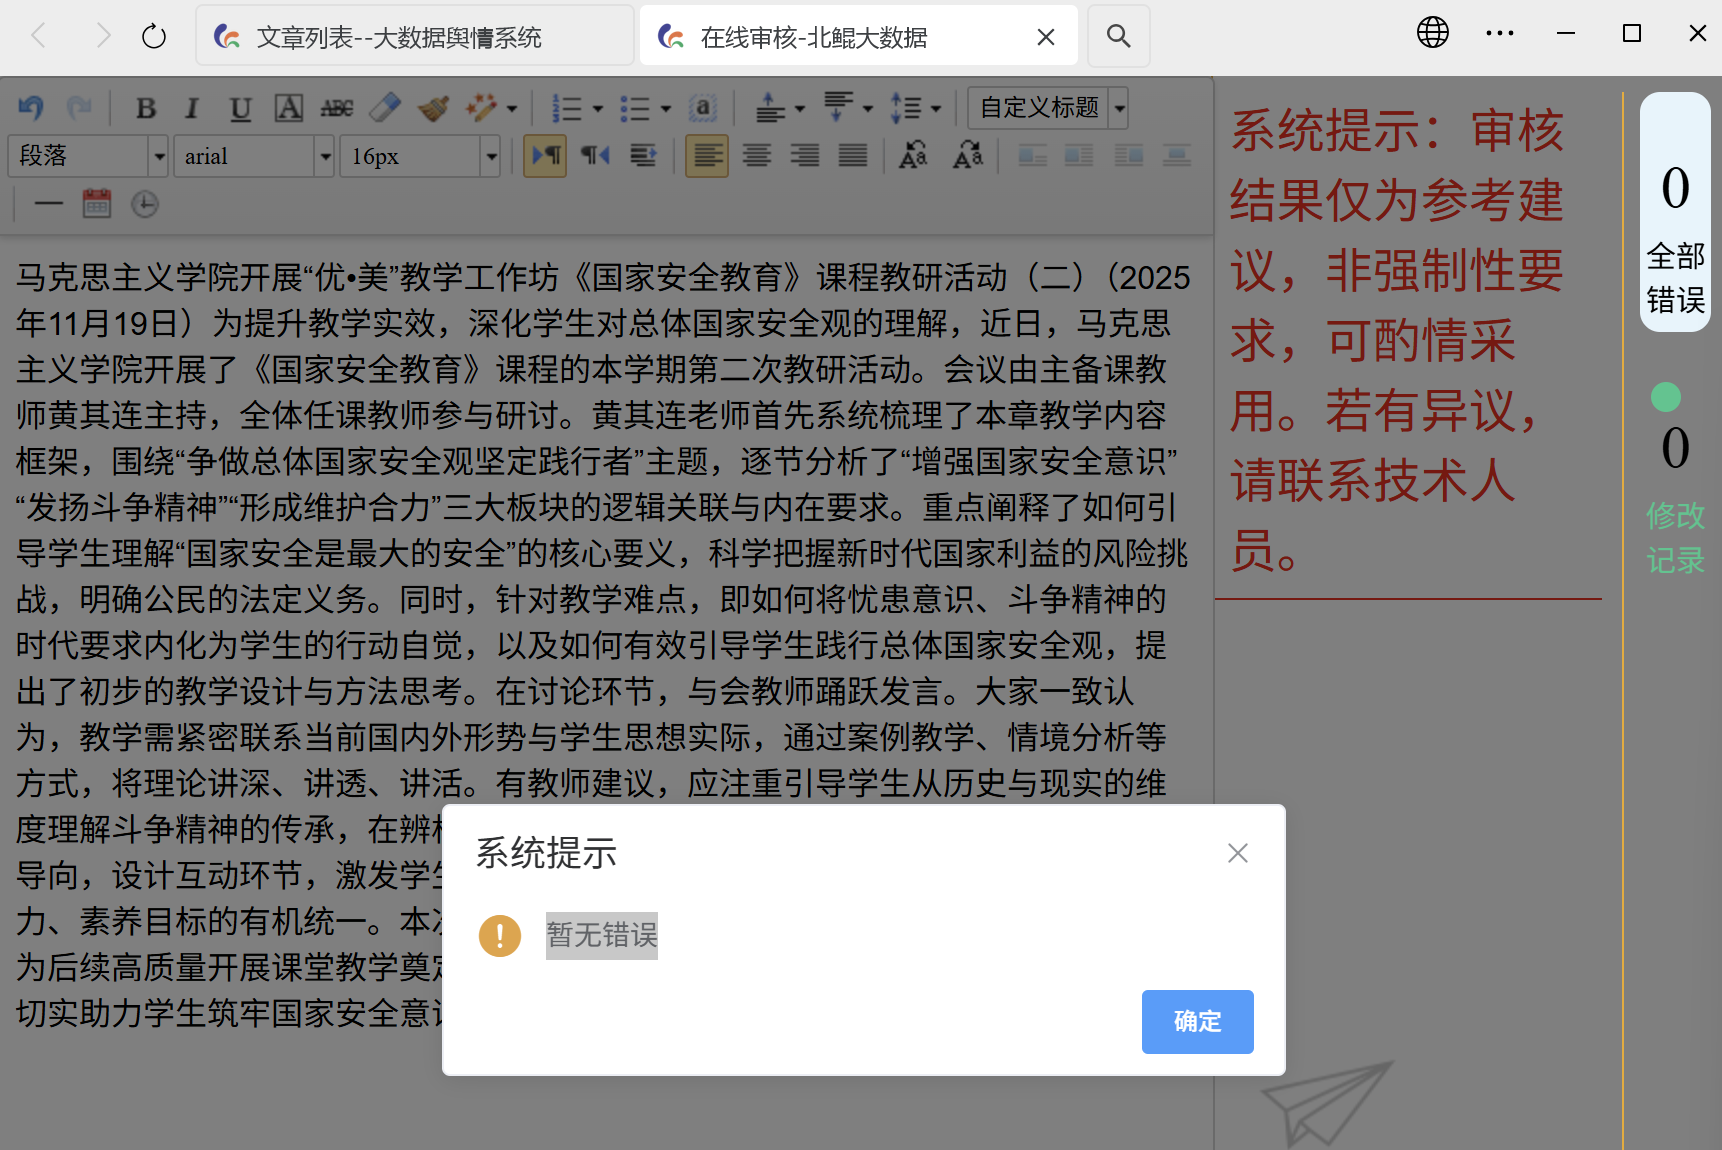
Task: Toggle italic formatting
Action: point(192,107)
